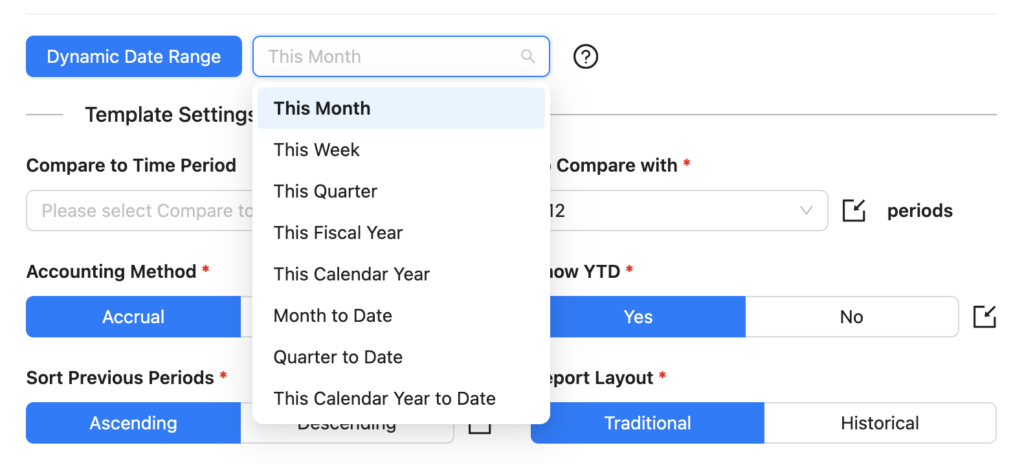The image size is (1024, 465).
Task: Select Traditional report layout
Action: point(647,423)
